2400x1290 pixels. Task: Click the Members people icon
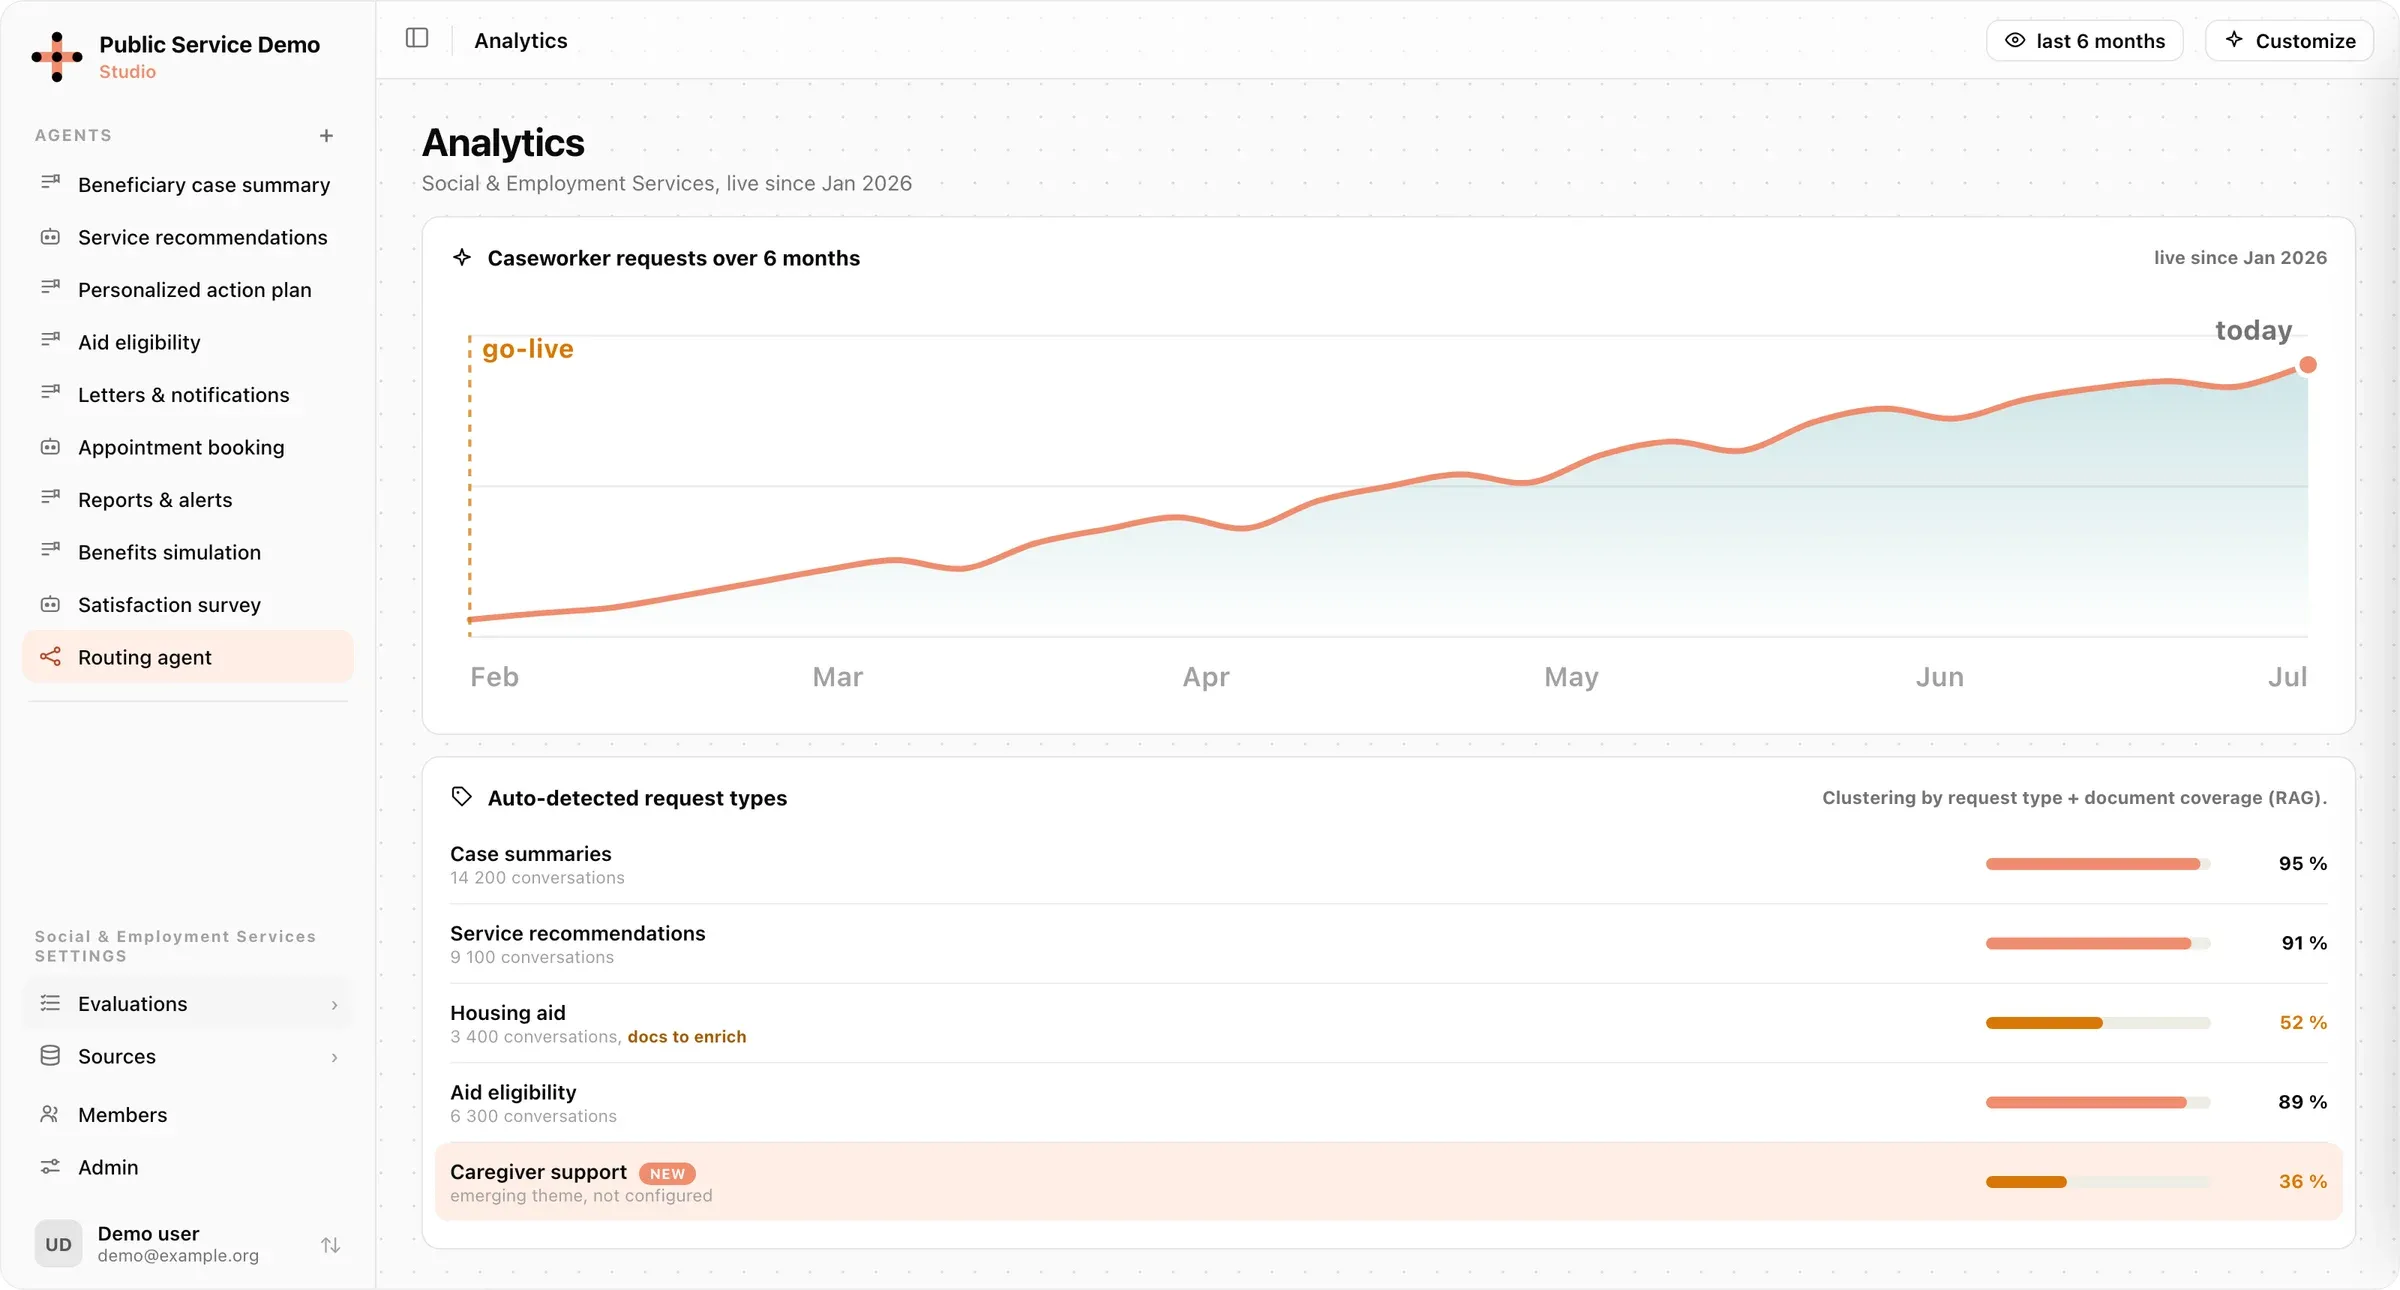click(50, 1114)
